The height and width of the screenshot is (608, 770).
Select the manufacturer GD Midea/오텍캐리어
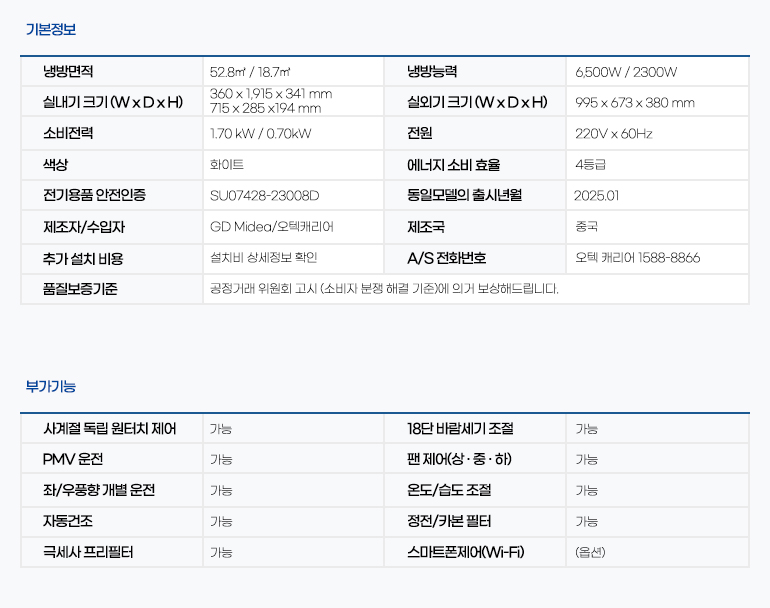[272, 227]
